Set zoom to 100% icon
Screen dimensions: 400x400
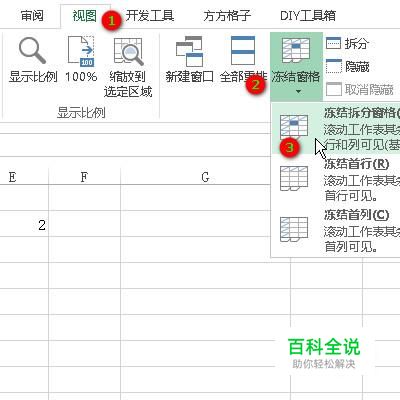81,51
